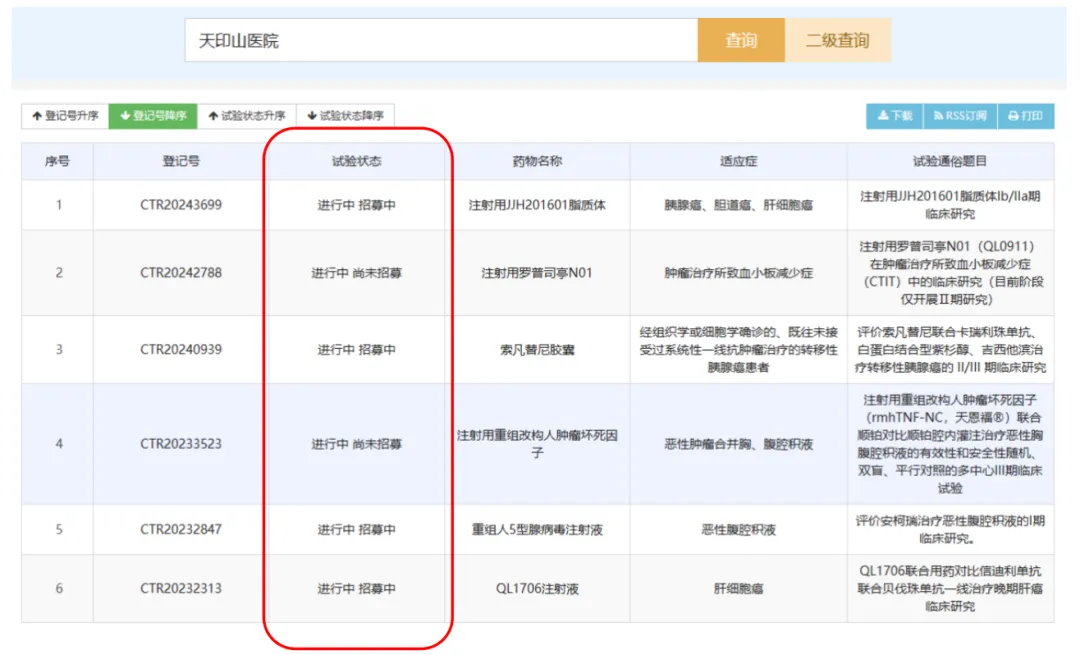This screenshot has height=655, width=1080.
Task: Click the 下载 download button
Action: coord(895,116)
